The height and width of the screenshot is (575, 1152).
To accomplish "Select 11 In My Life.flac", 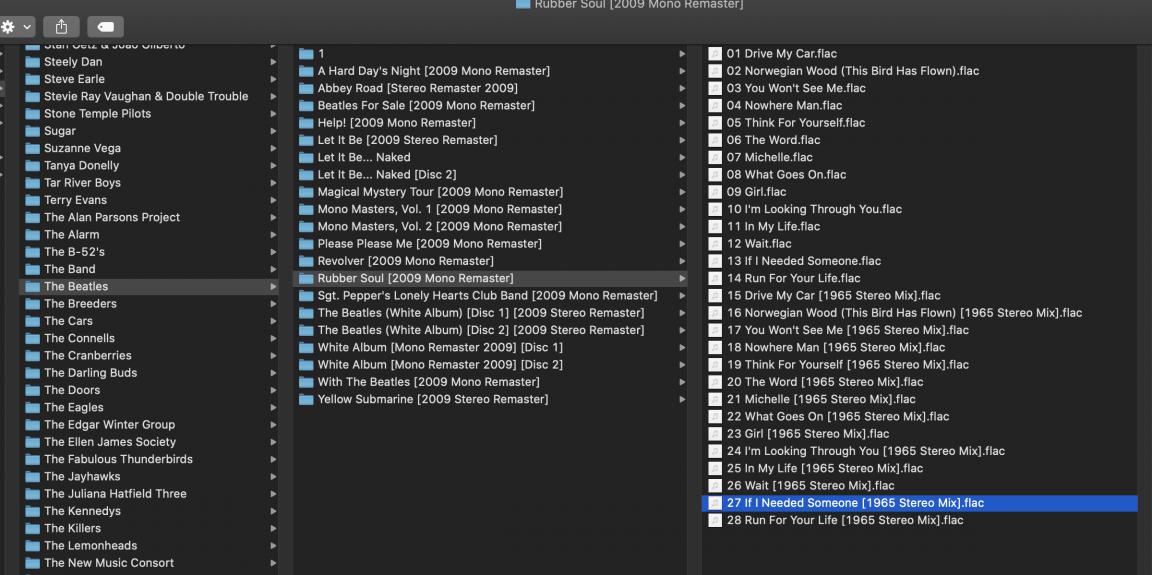I will pyautogui.click(x=773, y=227).
